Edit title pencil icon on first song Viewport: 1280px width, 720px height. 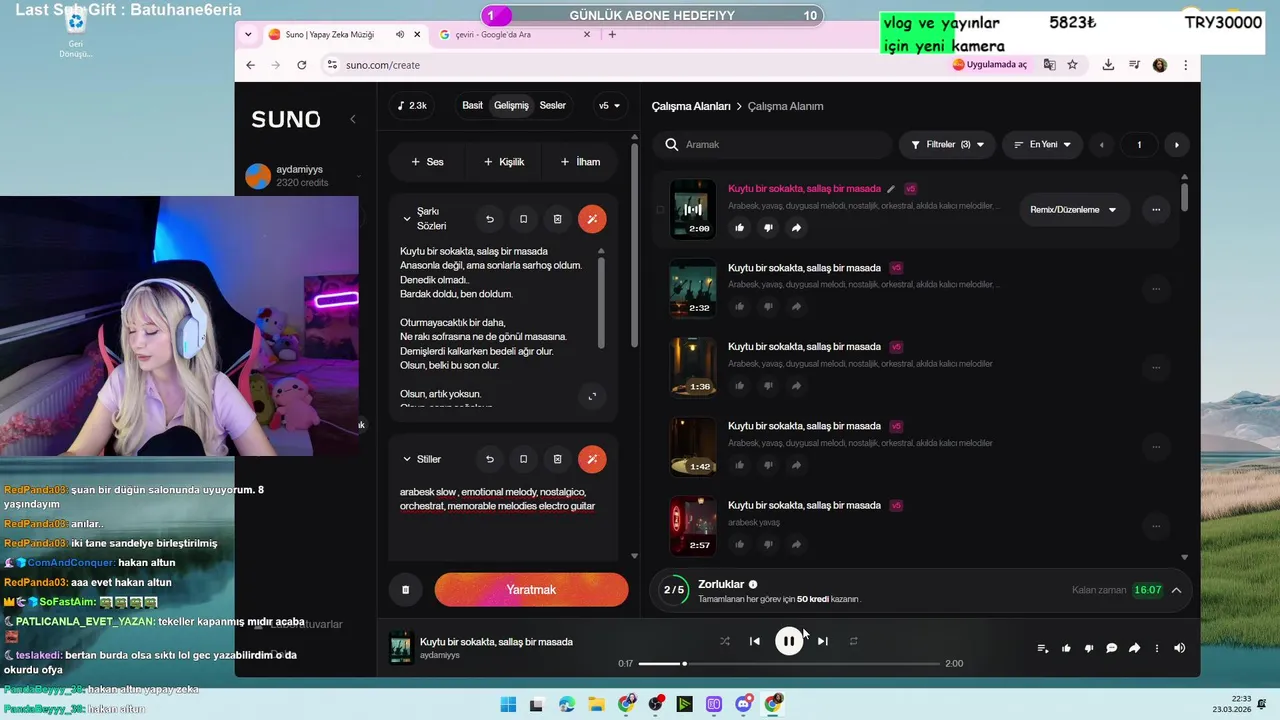[x=891, y=188]
